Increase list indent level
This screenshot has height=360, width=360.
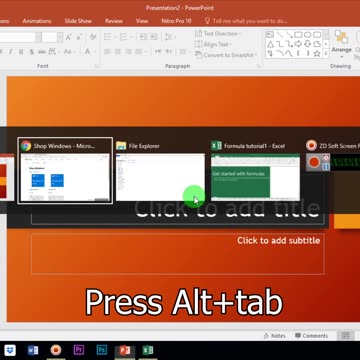154,37
